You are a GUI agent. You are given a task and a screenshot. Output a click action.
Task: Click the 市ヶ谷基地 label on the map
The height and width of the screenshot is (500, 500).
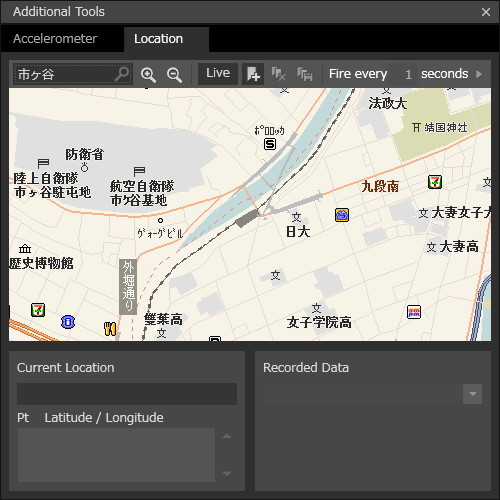[138, 200]
